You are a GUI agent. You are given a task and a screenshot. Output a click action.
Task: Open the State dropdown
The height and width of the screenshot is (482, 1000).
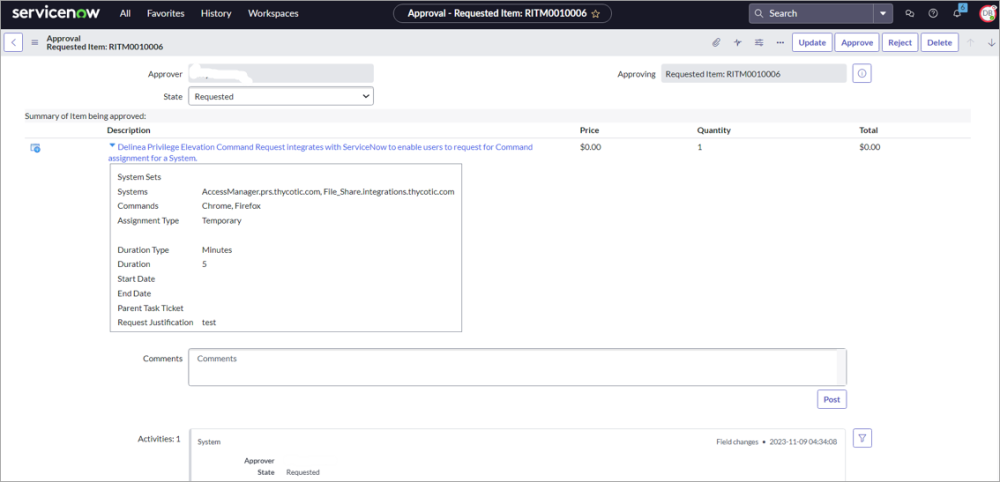tap(280, 97)
